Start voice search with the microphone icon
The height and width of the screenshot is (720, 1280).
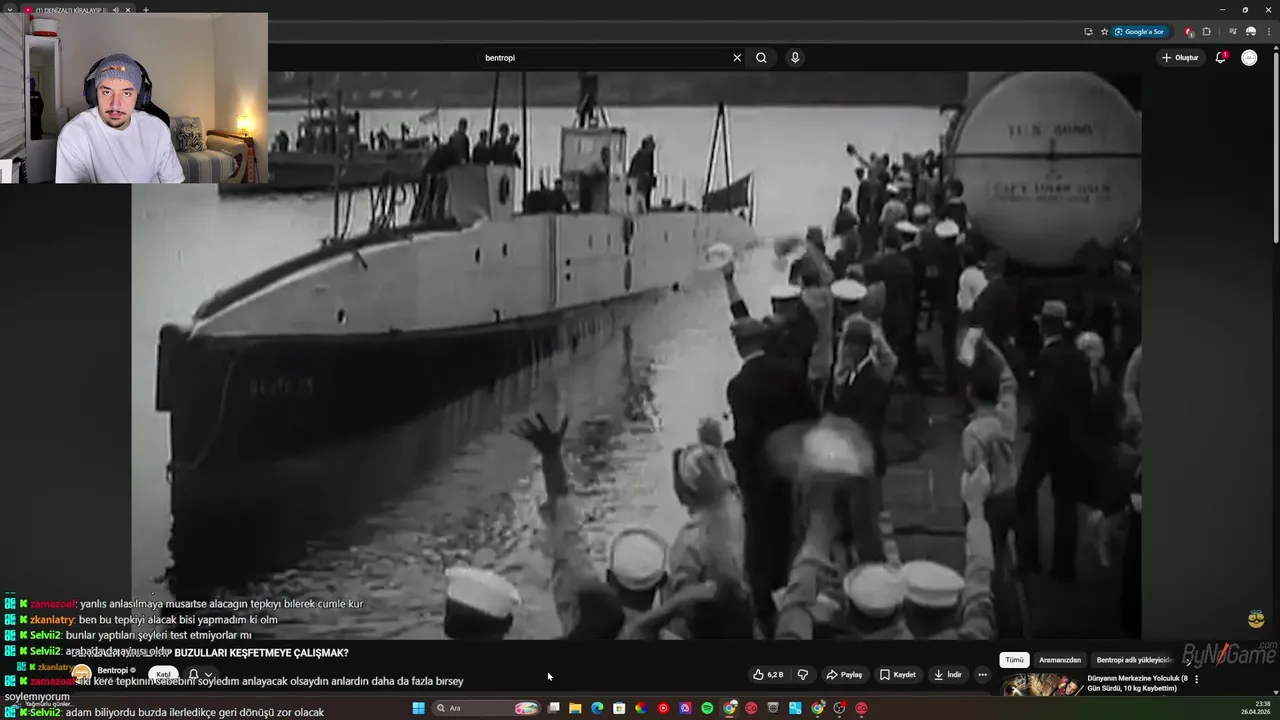(795, 58)
